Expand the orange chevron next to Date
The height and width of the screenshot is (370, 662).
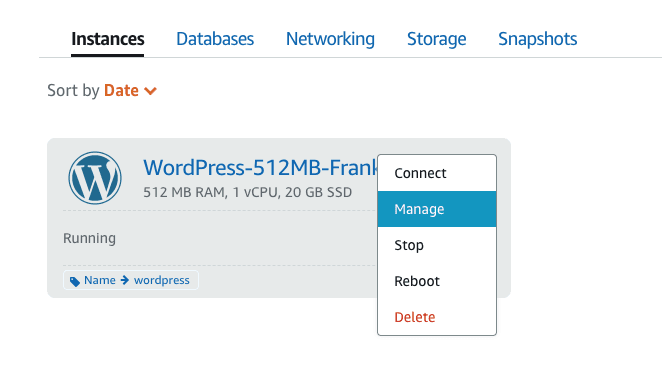pos(150,91)
